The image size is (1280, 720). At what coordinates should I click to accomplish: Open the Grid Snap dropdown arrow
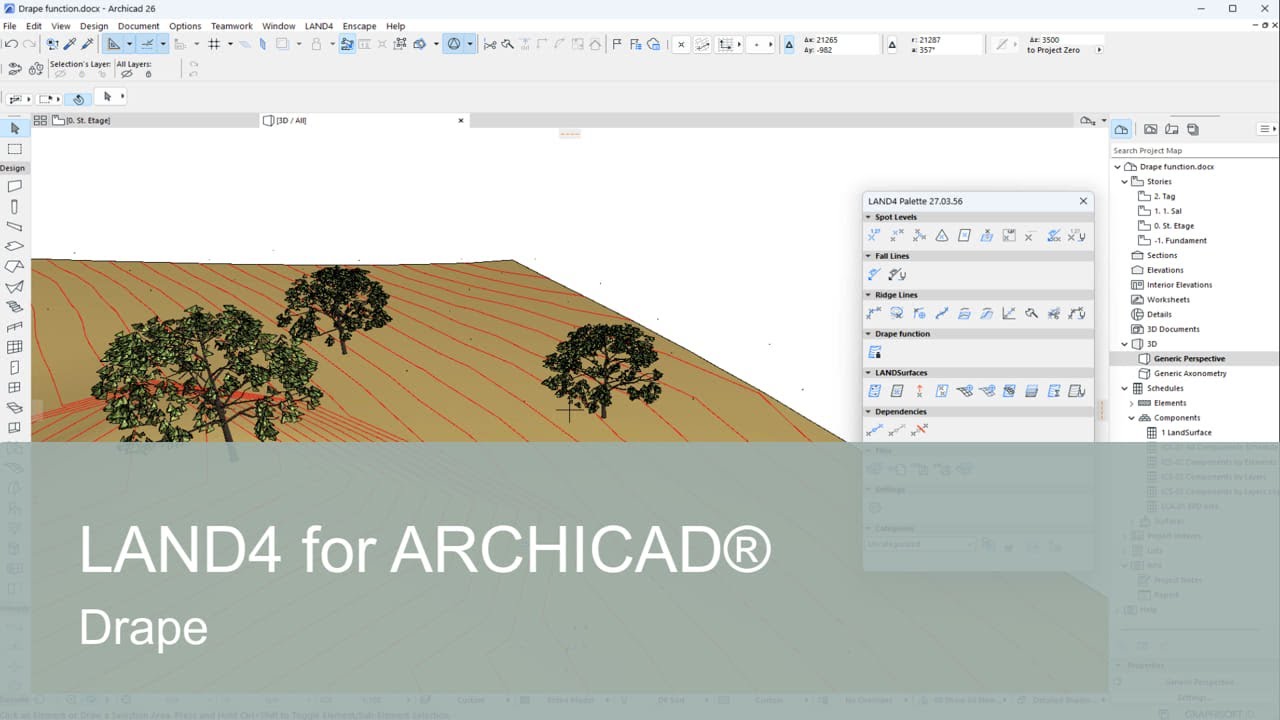230,44
